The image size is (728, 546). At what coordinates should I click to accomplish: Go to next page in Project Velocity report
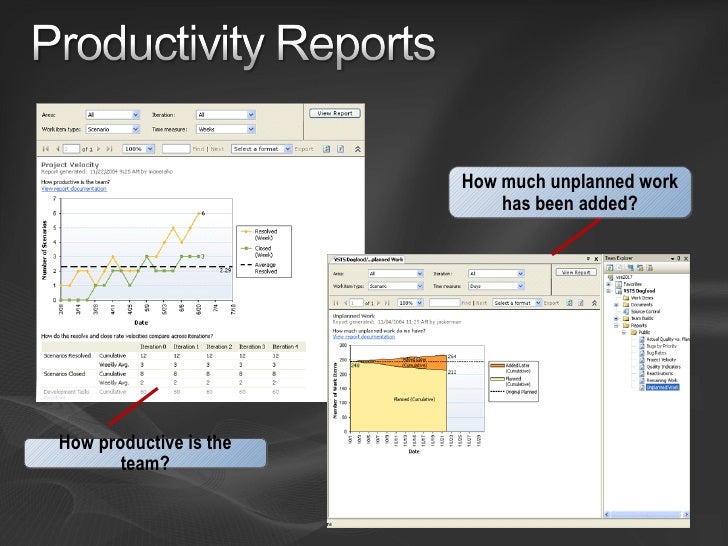(x=98, y=149)
